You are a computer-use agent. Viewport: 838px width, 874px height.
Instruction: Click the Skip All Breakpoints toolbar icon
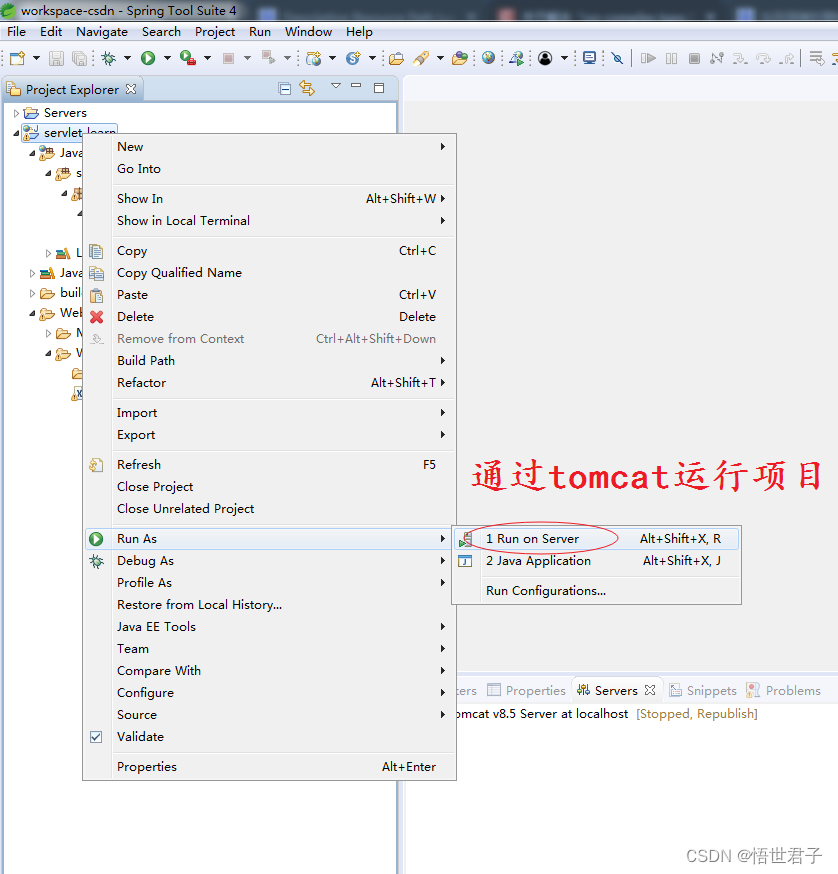[617, 58]
